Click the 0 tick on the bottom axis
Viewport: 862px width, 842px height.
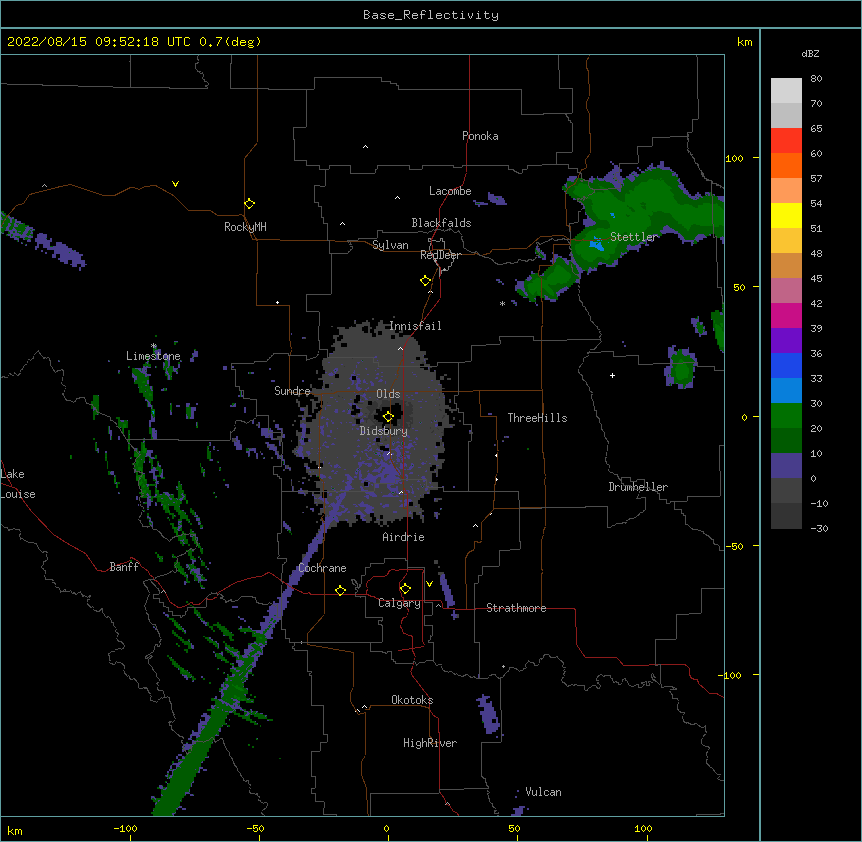pyautogui.click(x=386, y=828)
